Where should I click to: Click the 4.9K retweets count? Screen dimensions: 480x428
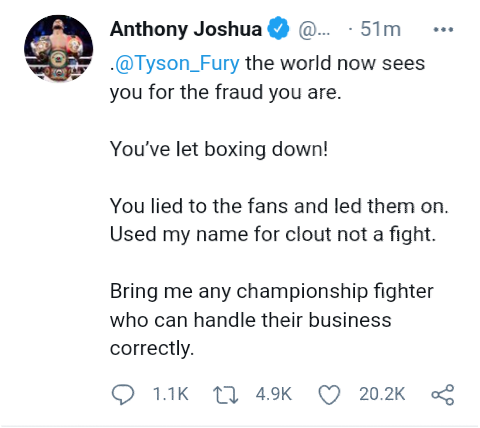point(274,394)
